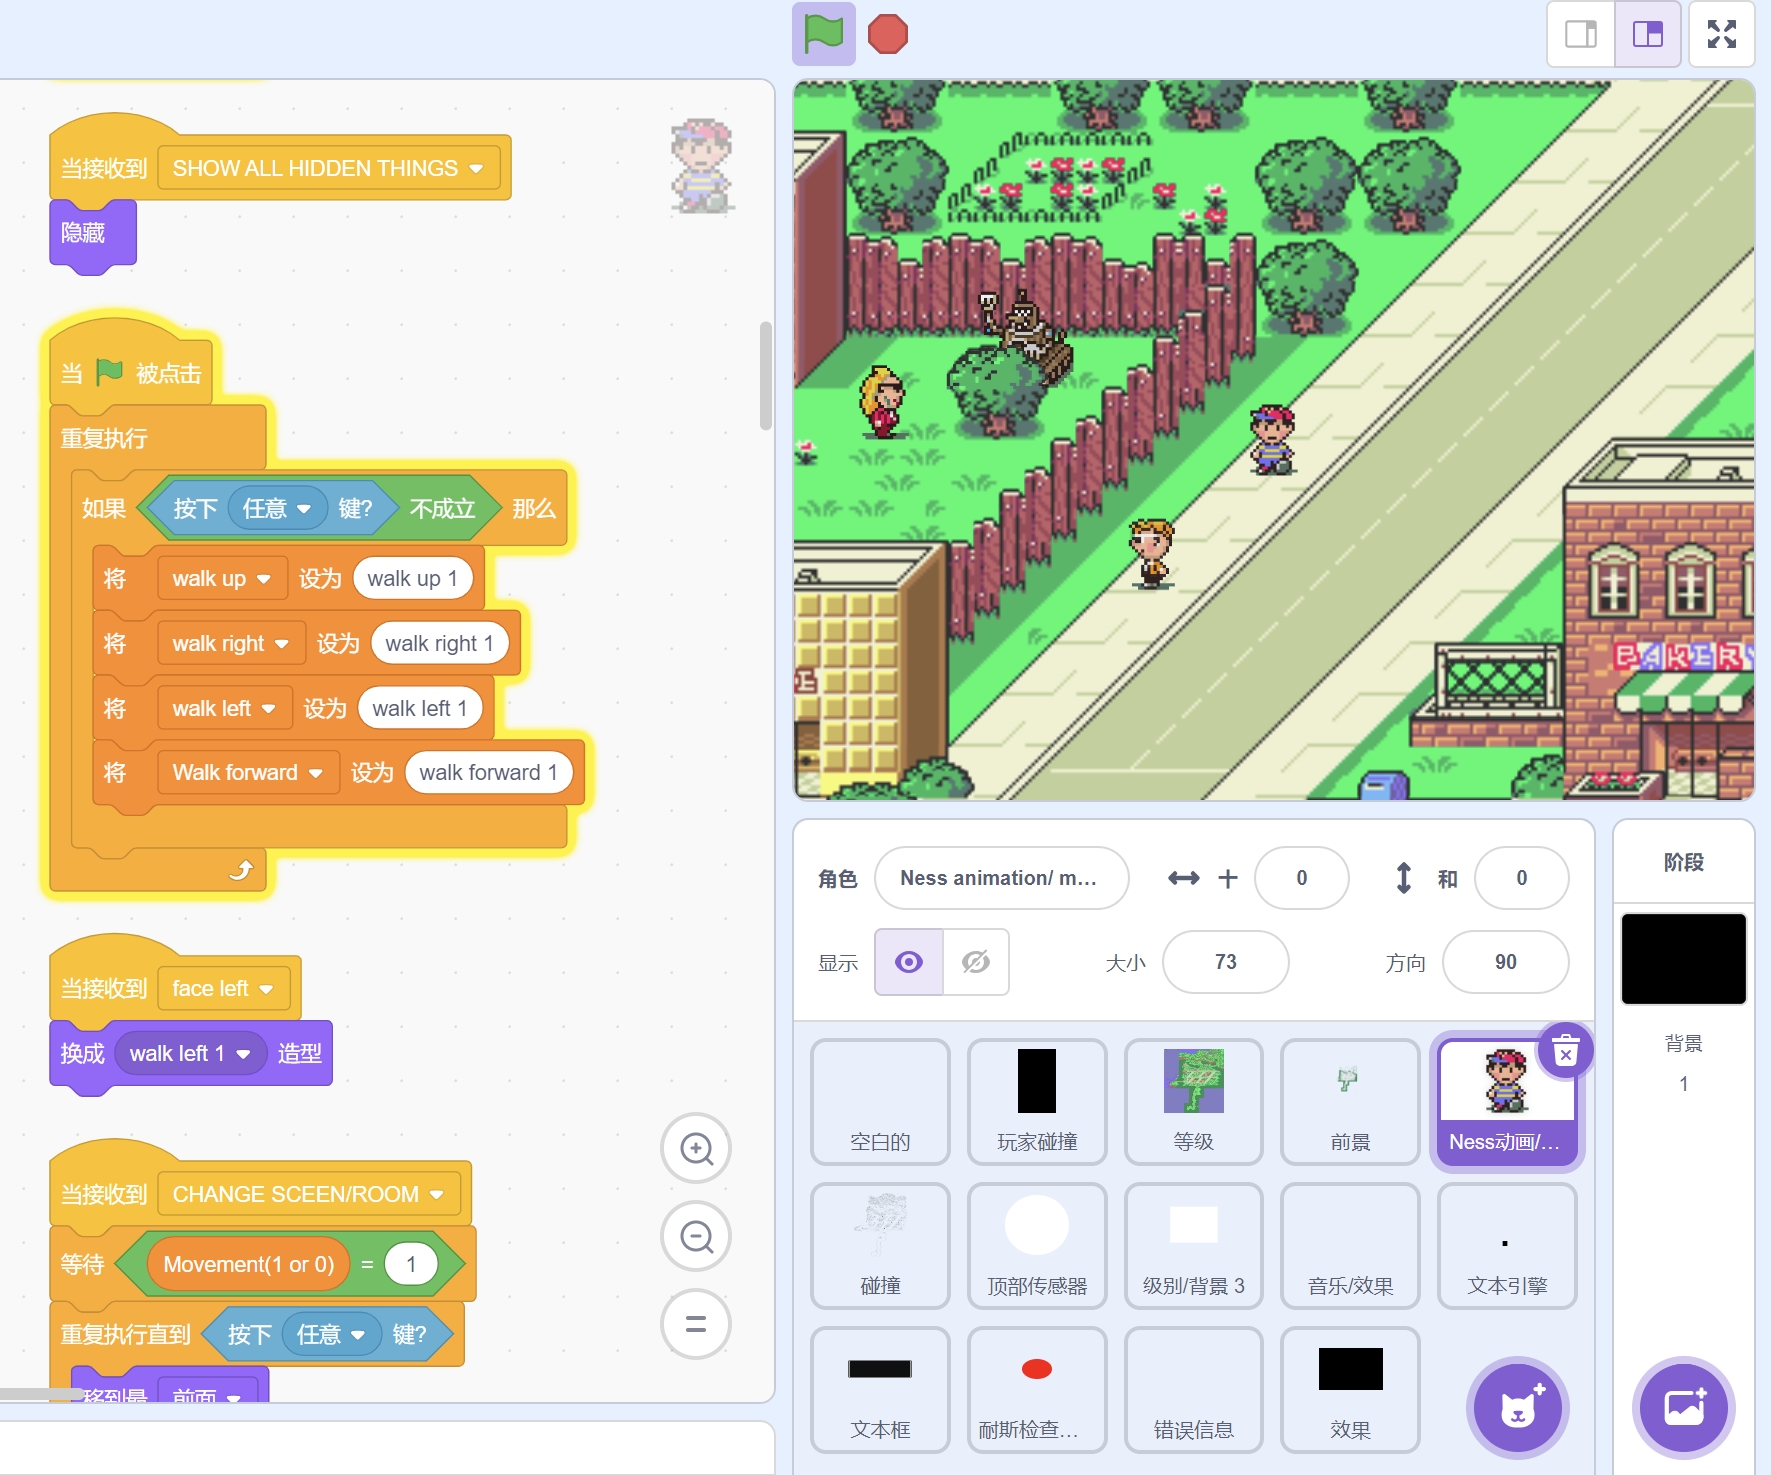Reset workspace zoom with equals icon
The image size is (1771, 1475).
point(696,1324)
